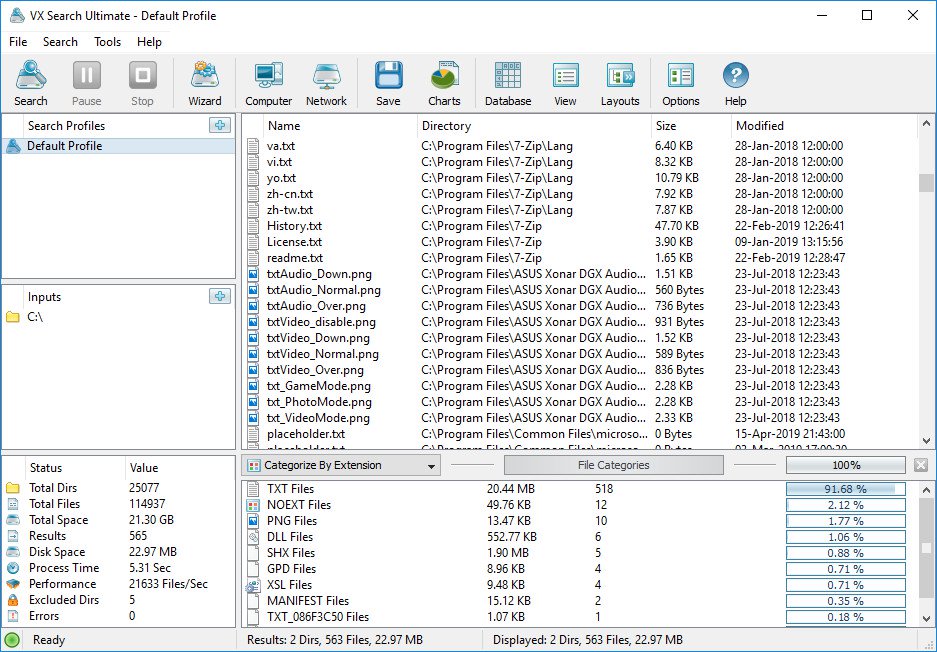This screenshot has width=937, height=652.
Task: Open the Network search icon
Action: [x=326, y=83]
